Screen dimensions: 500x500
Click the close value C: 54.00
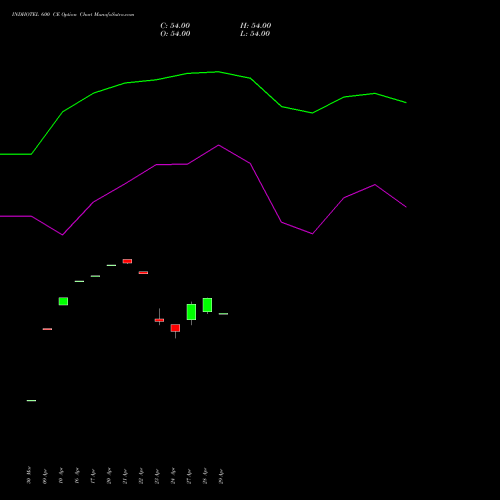click(175, 26)
